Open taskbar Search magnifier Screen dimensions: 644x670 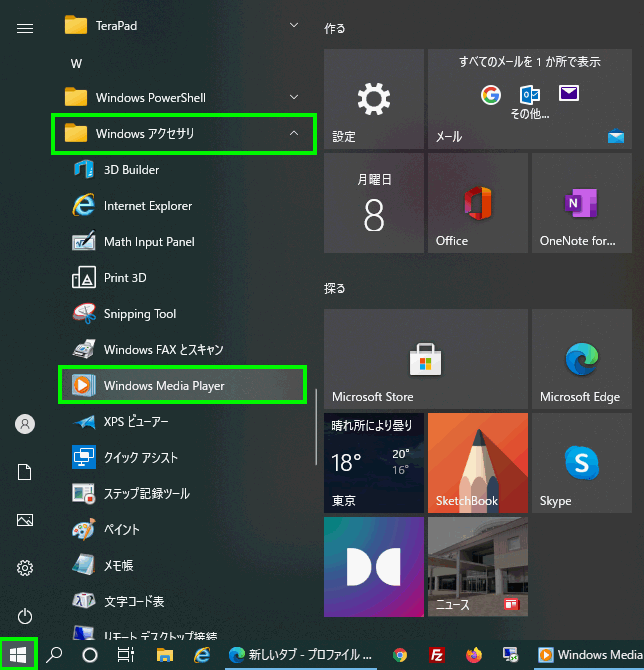54,654
